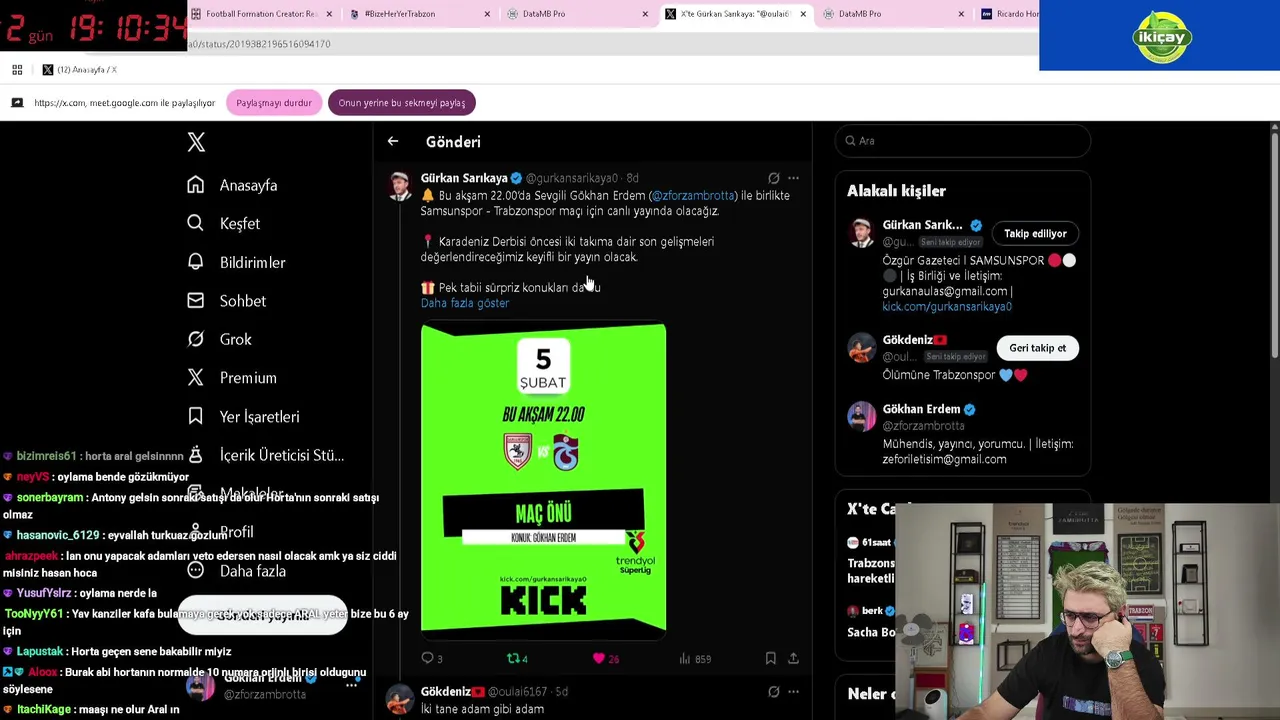Bookmark the Gürkan Sarıkaya post
Viewport: 1280px width, 720px height.
point(770,658)
